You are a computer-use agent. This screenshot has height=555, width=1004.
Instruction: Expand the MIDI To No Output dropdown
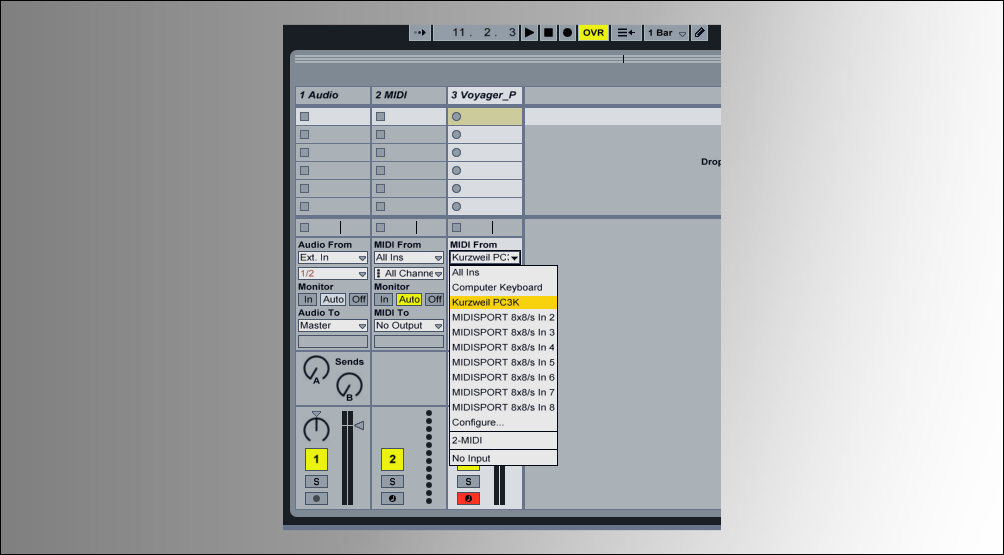(409, 326)
